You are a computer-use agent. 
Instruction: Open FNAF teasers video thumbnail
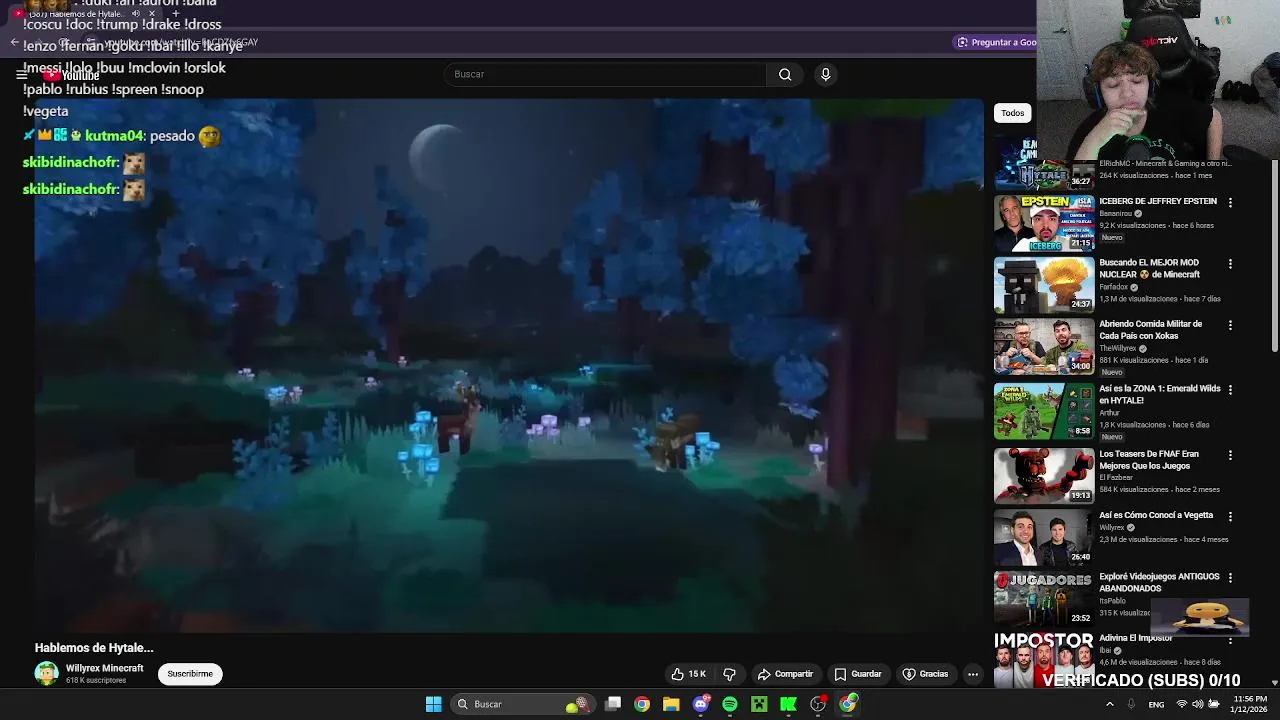1044,475
